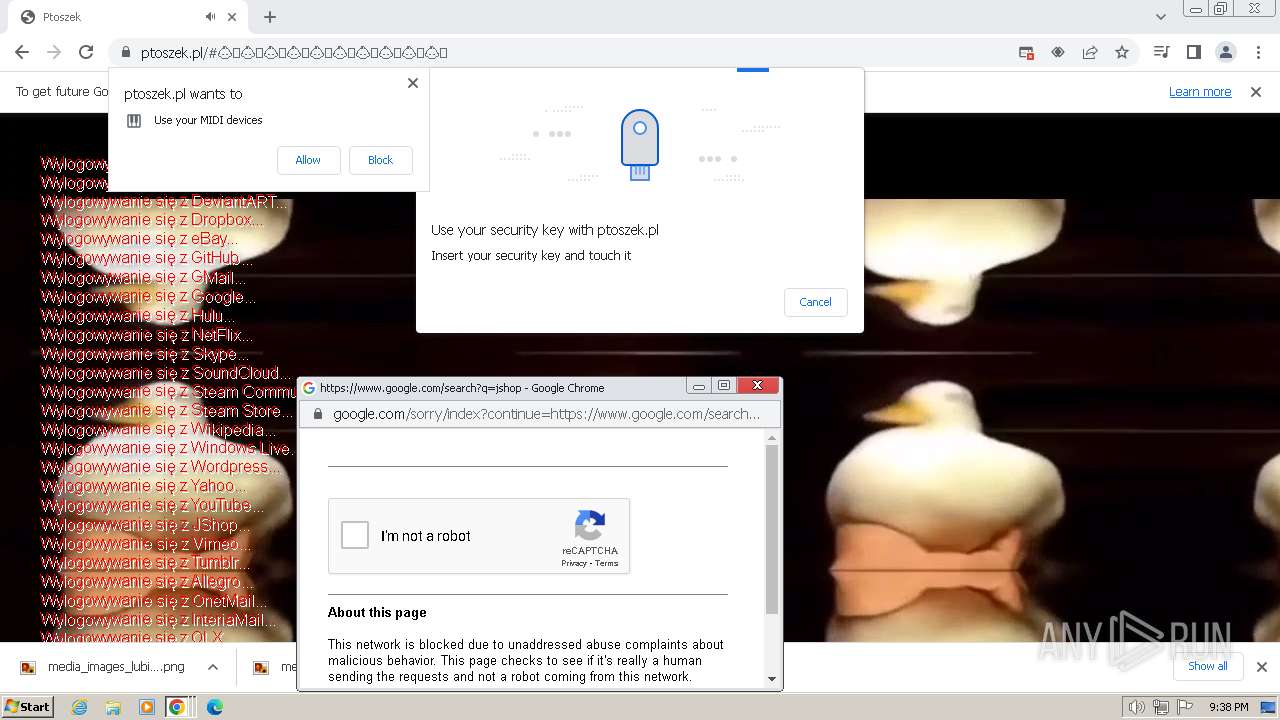Allow MIDI device access
Image resolution: width=1280 pixels, height=720 pixels.
click(x=308, y=160)
